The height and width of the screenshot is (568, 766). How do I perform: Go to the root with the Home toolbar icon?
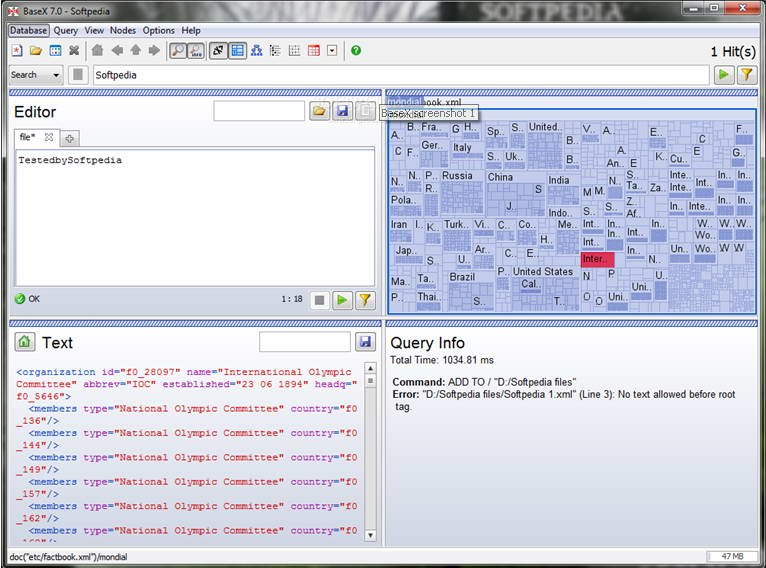tap(97, 50)
